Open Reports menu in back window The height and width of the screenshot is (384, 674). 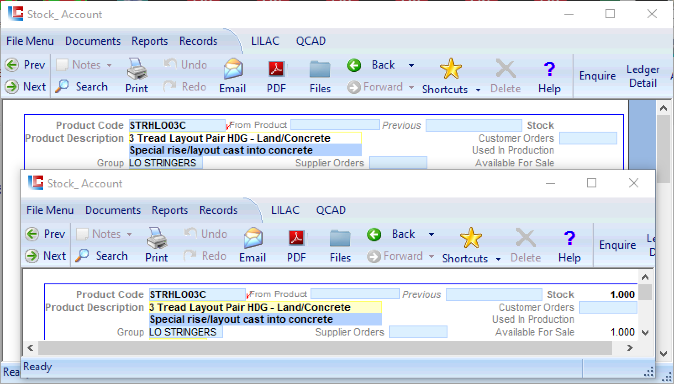click(150, 41)
